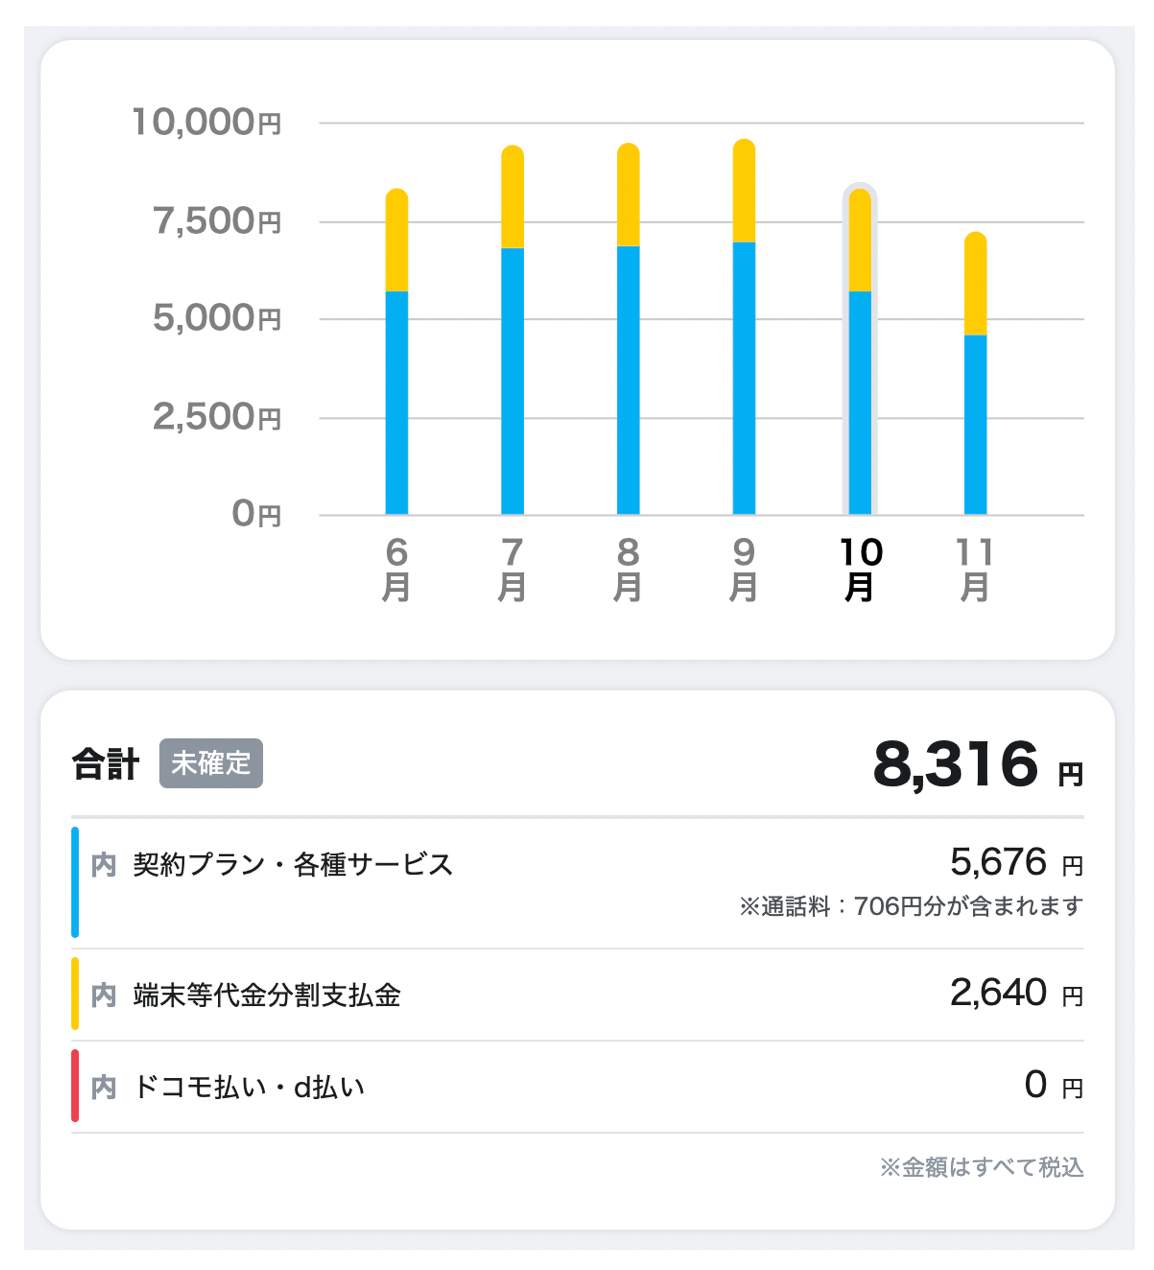Click the ※金額はすべて税込 footnote
This screenshot has width=1154, height=1270.
[x=981, y=1167]
